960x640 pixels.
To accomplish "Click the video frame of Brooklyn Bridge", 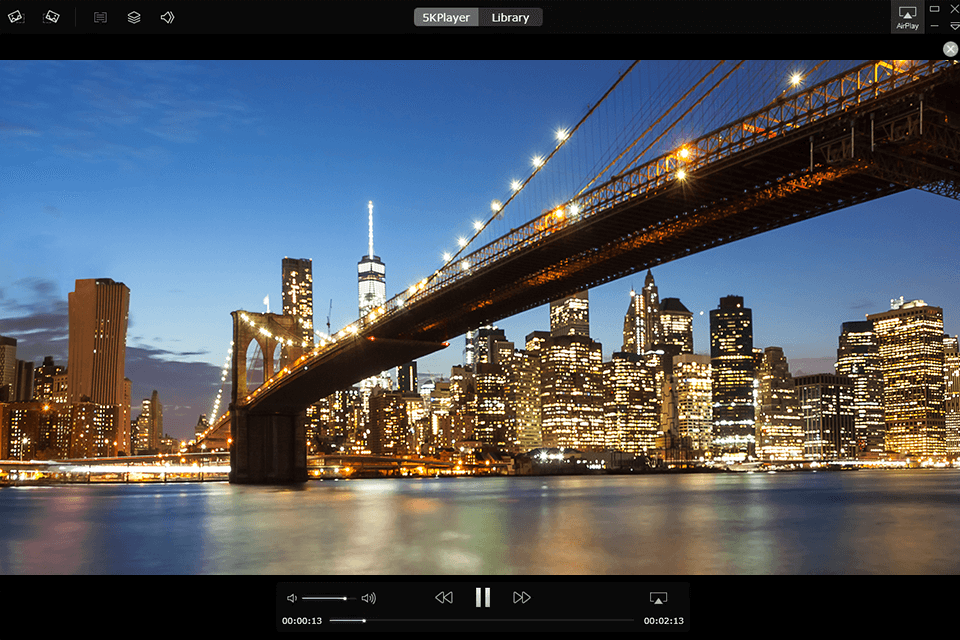I will coord(480,317).
